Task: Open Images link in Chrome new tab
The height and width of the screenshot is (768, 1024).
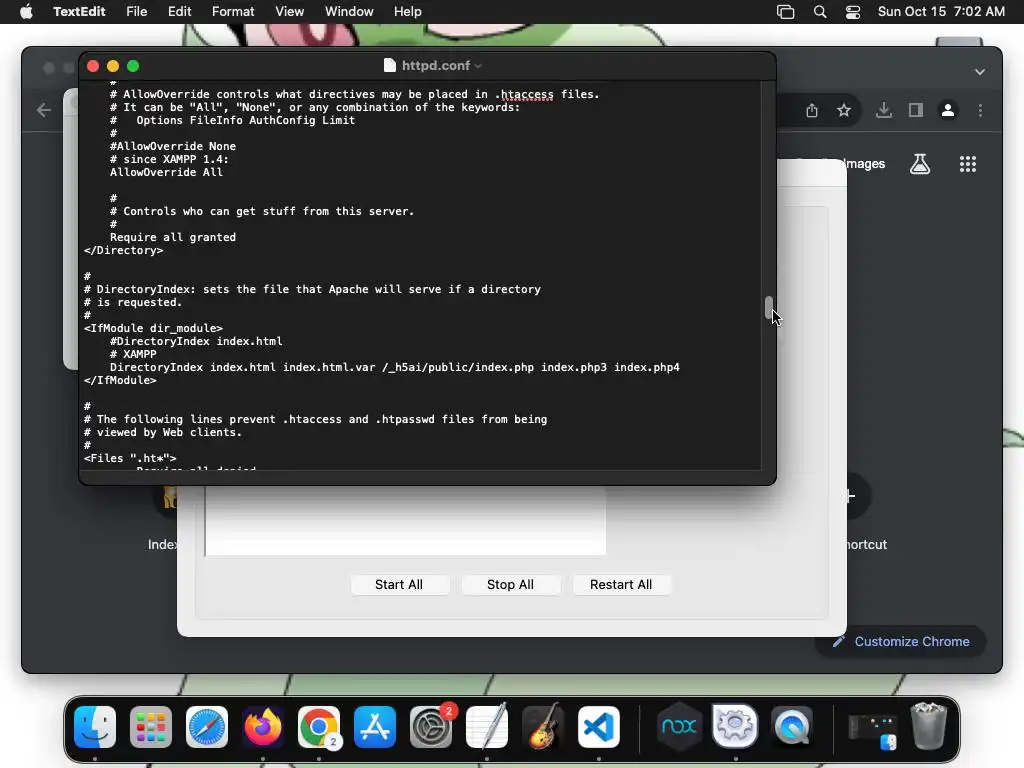Action: (x=865, y=164)
